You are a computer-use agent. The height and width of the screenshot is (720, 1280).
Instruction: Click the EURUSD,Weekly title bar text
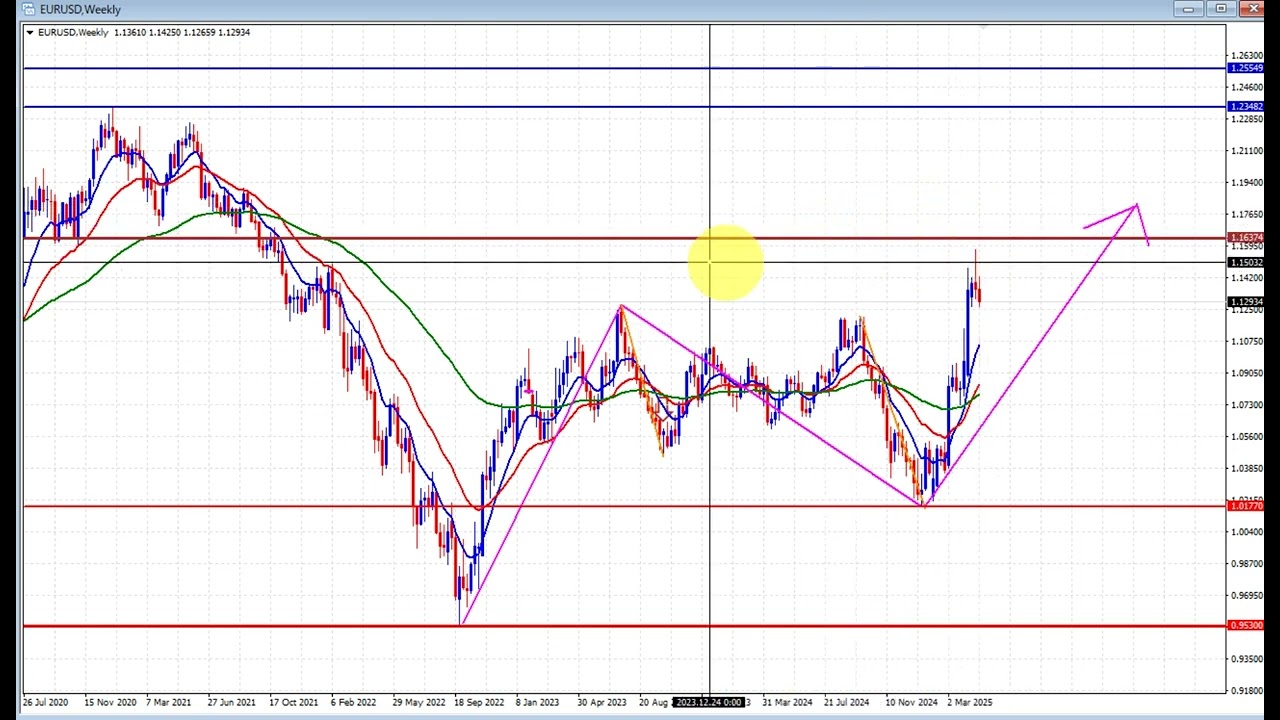tap(80, 9)
